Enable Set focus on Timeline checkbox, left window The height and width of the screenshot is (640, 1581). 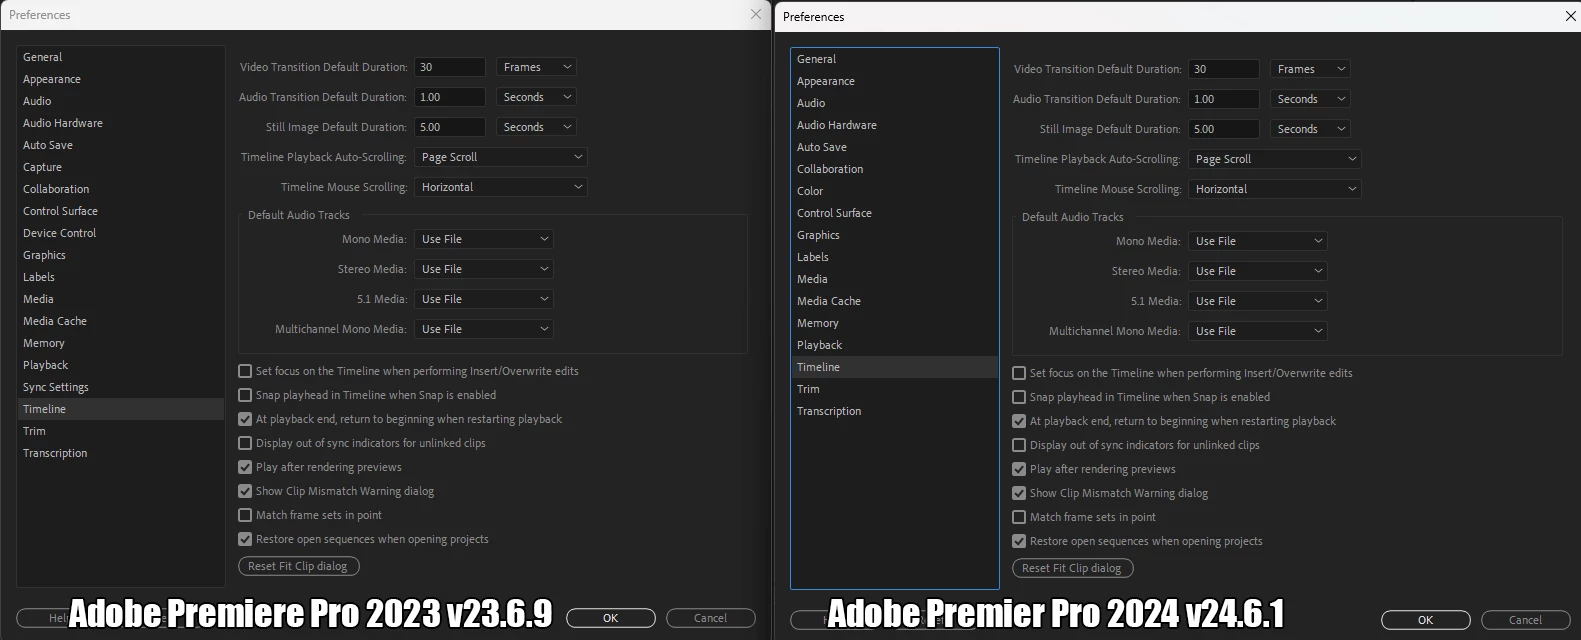click(245, 371)
